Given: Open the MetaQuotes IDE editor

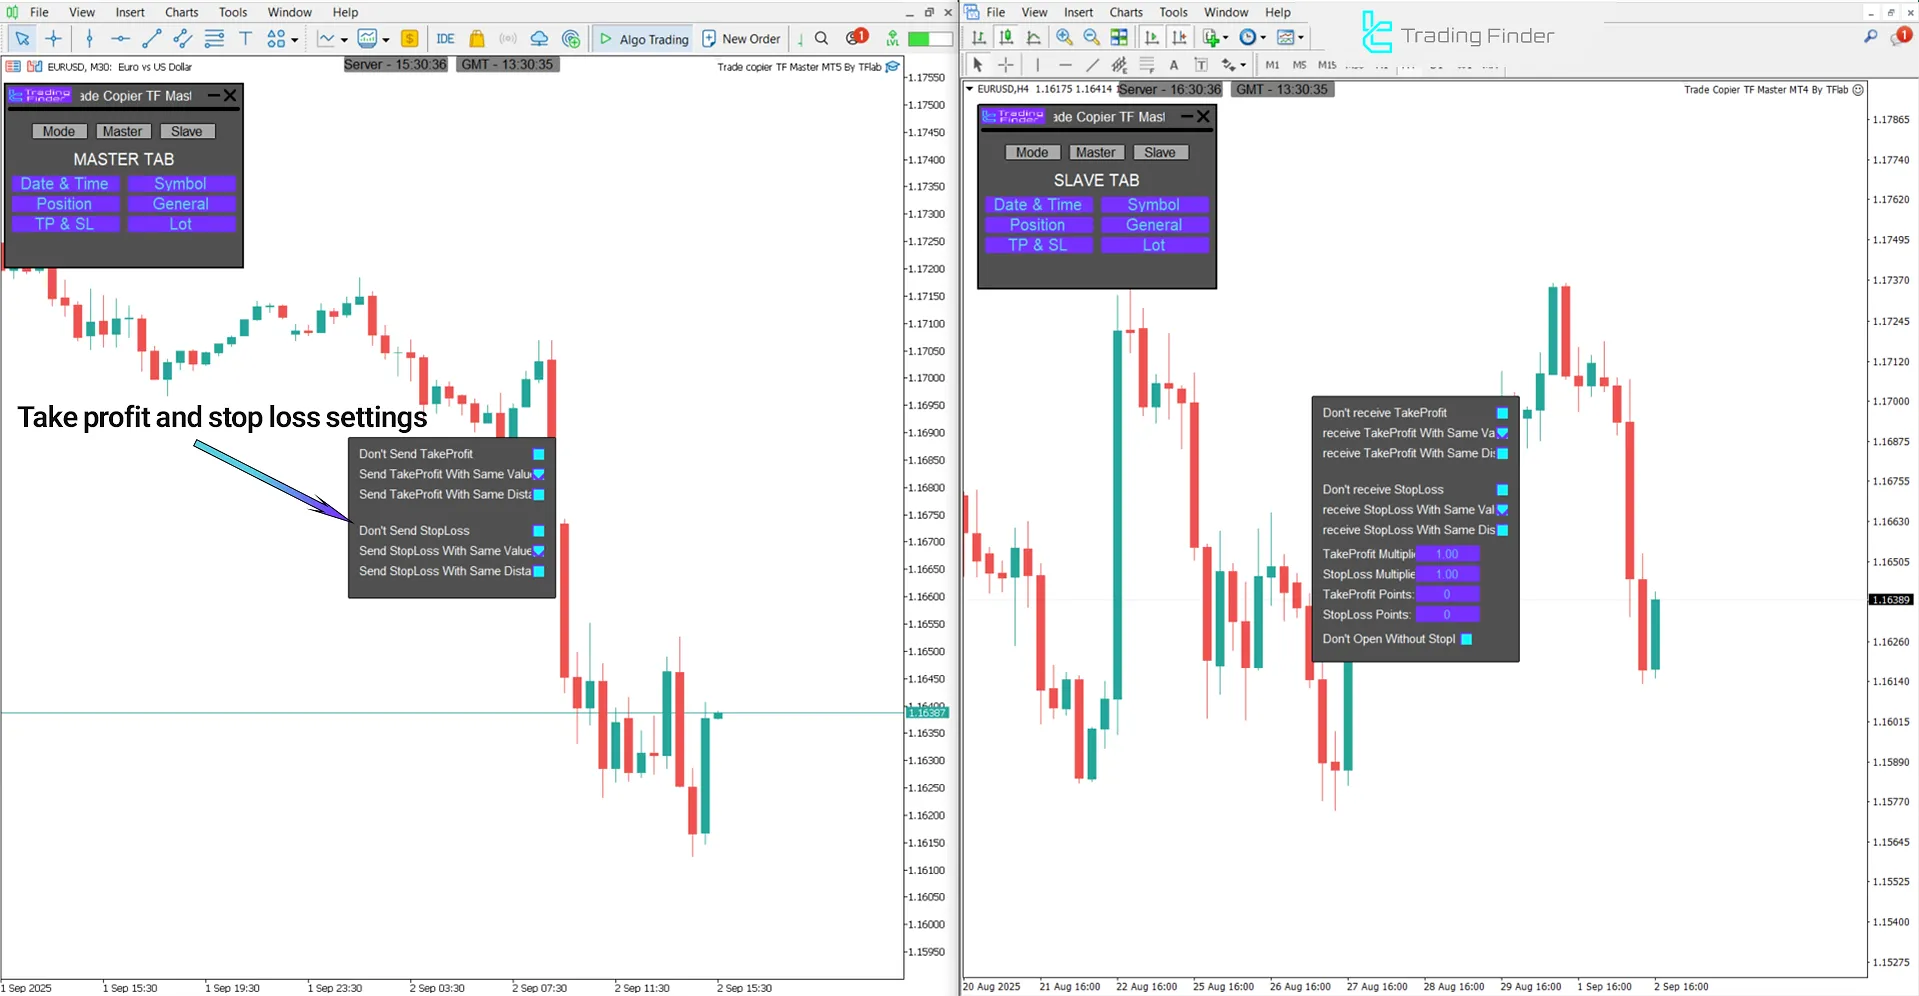Looking at the screenshot, I should [x=445, y=38].
